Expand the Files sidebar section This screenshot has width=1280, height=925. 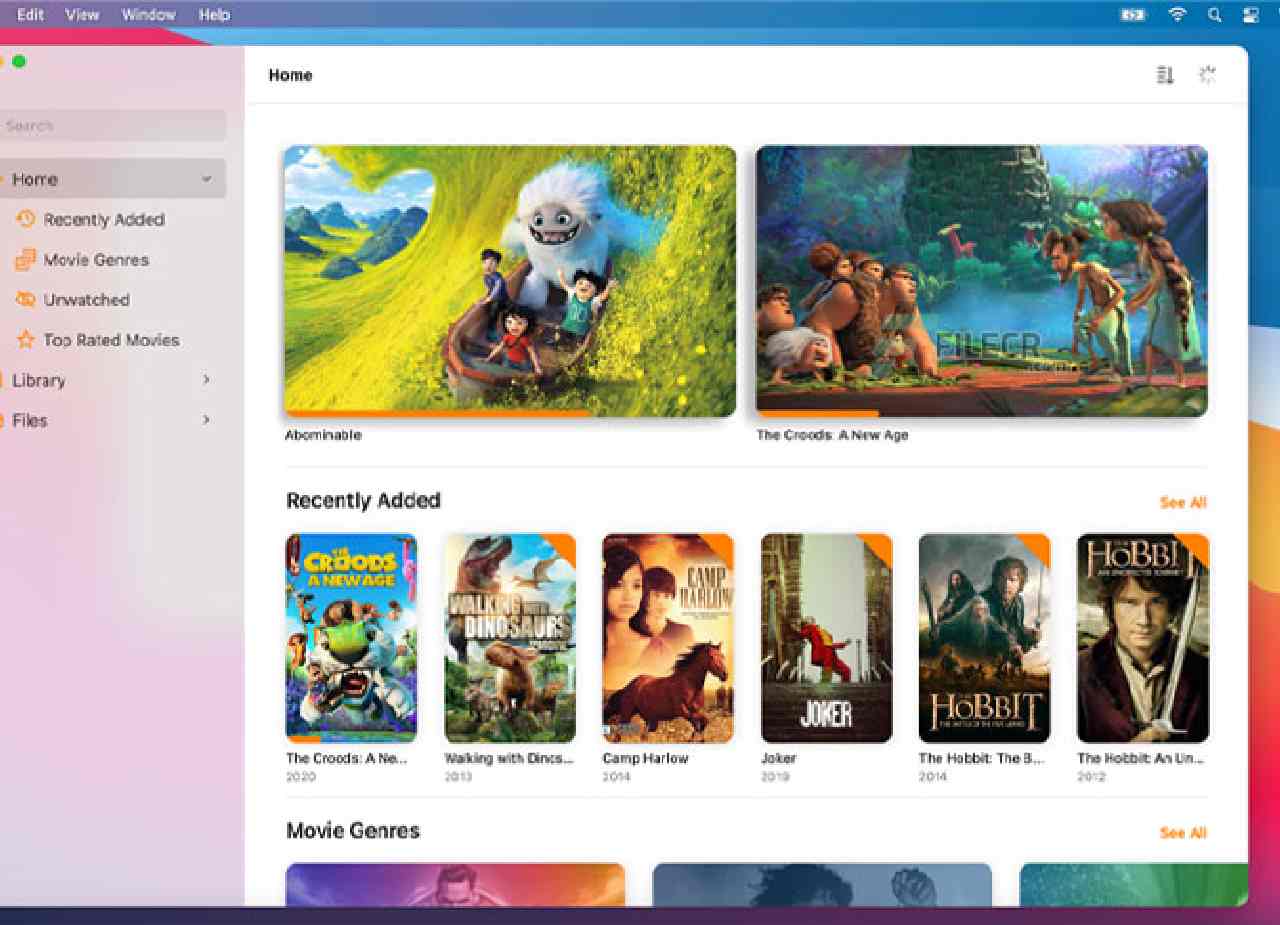tap(206, 420)
